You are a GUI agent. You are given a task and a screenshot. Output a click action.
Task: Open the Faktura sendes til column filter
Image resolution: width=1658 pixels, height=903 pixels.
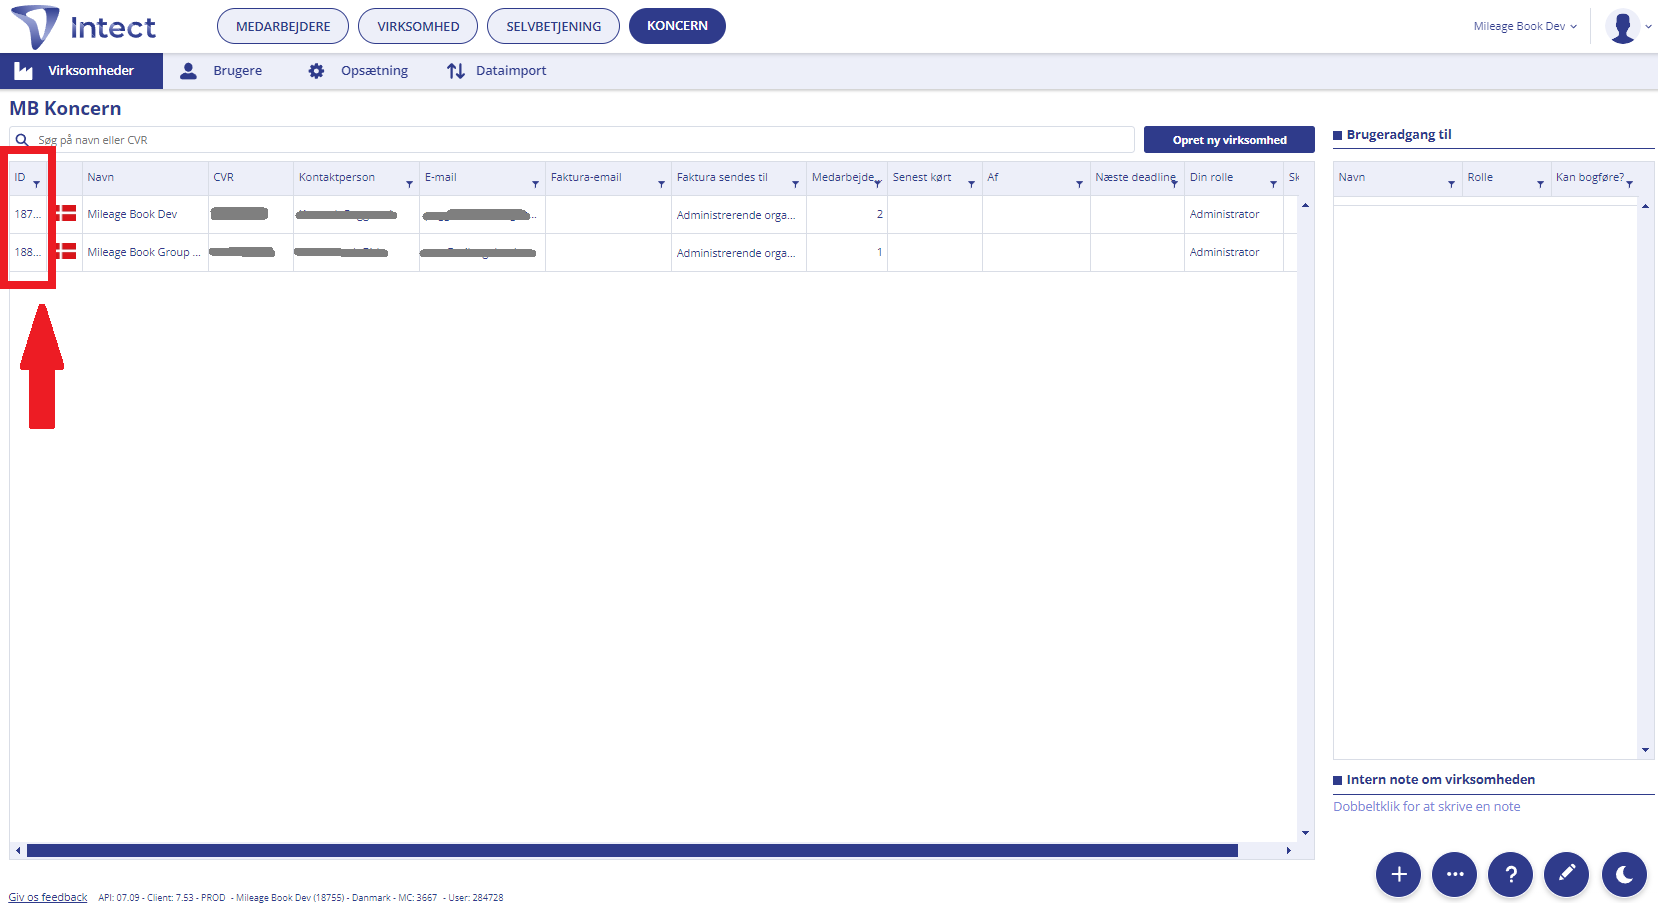coord(795,184)
